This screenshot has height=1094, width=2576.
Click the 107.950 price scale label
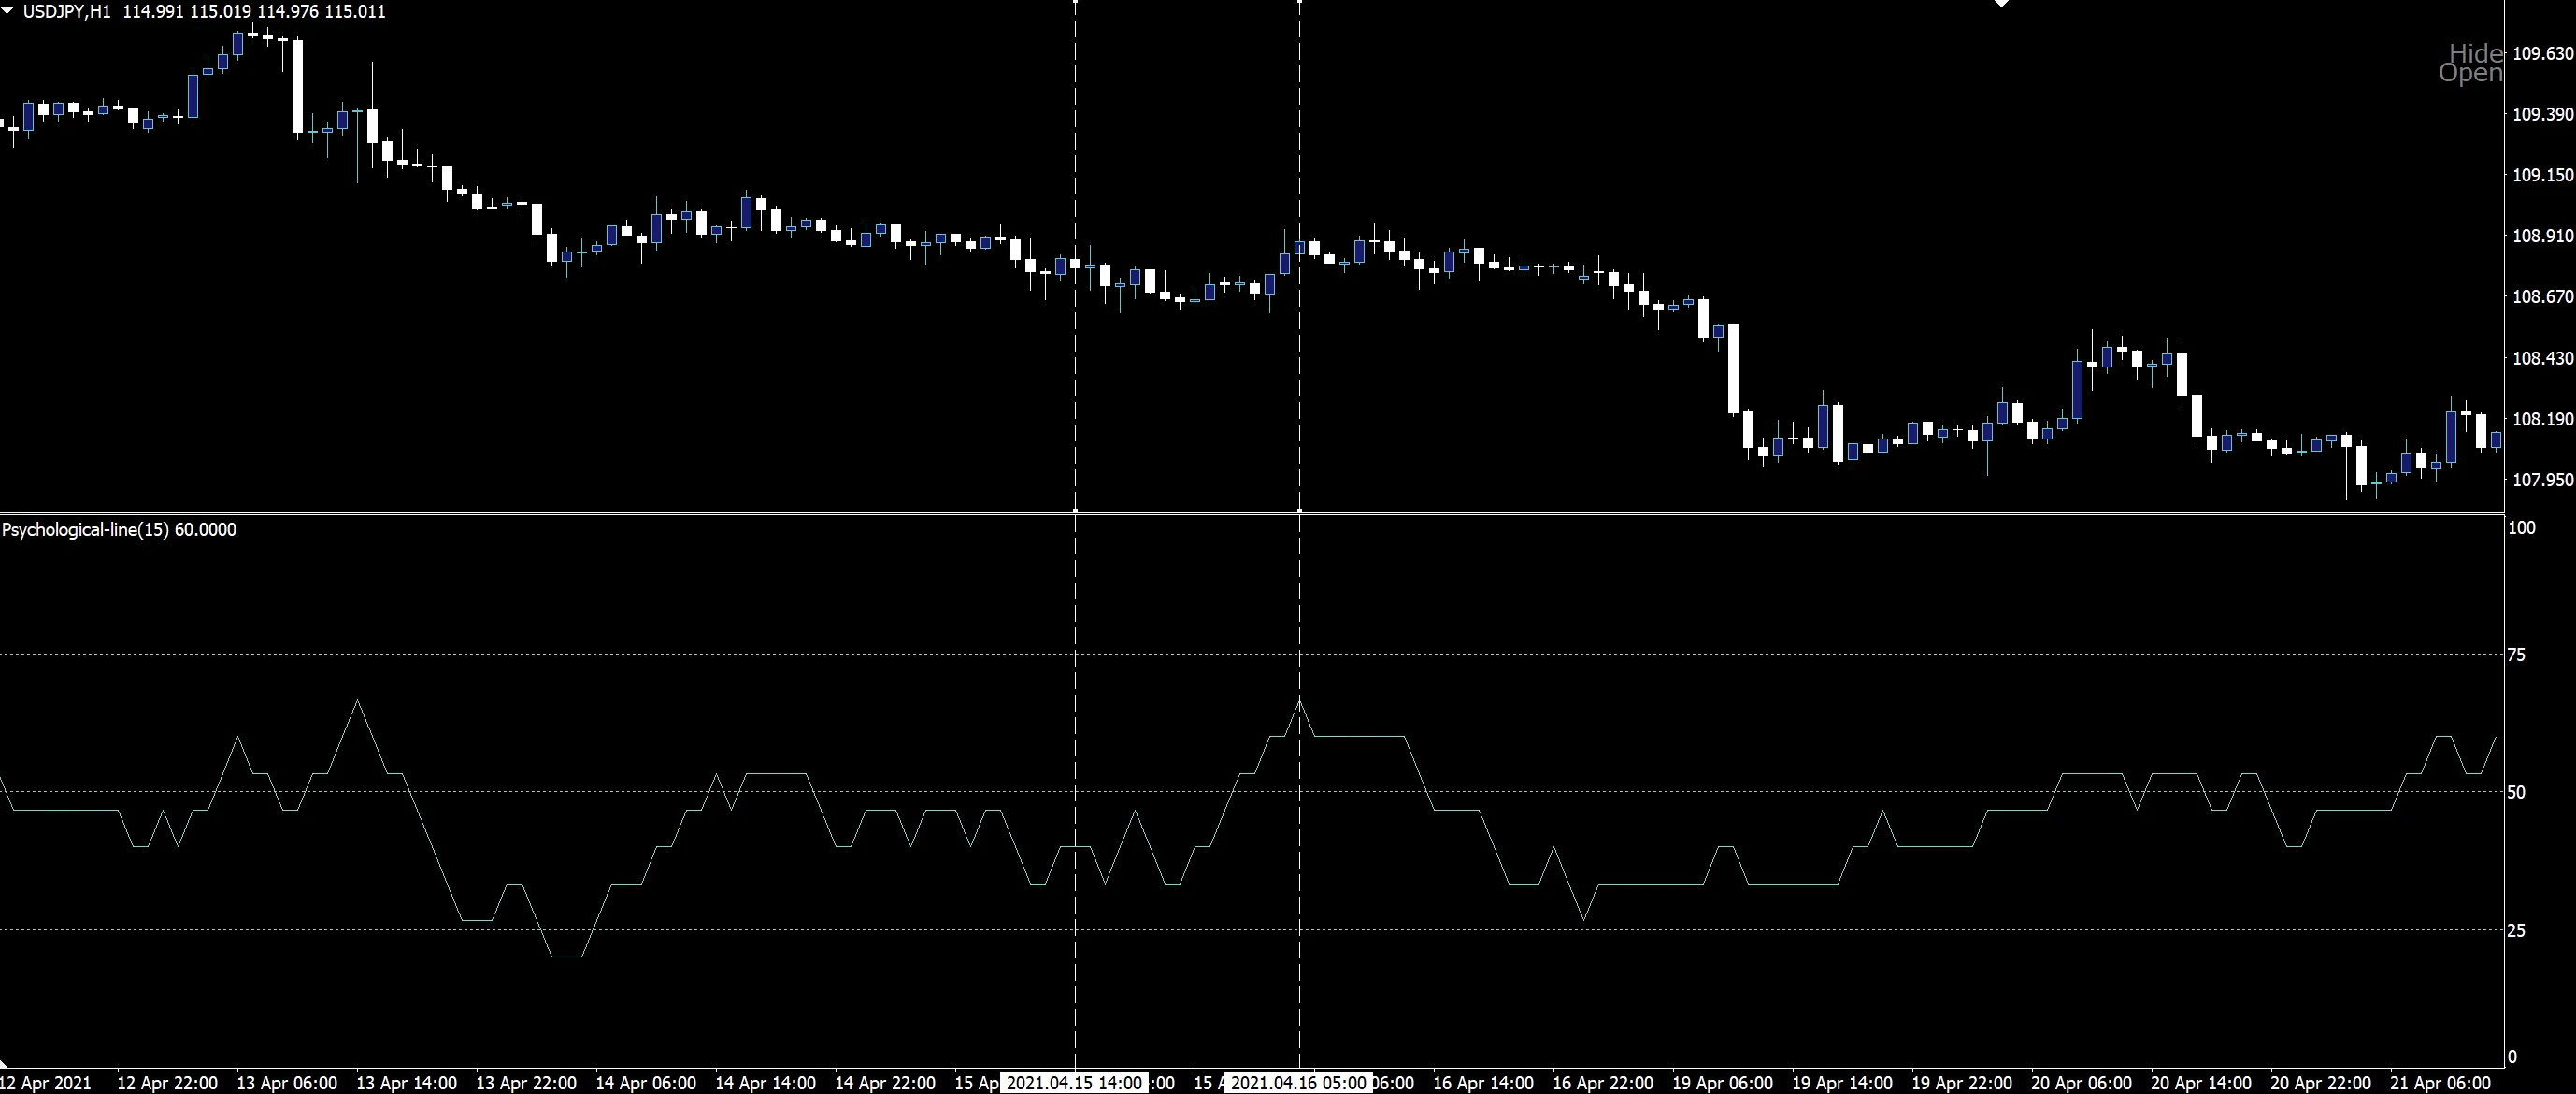coord(2542,480)
